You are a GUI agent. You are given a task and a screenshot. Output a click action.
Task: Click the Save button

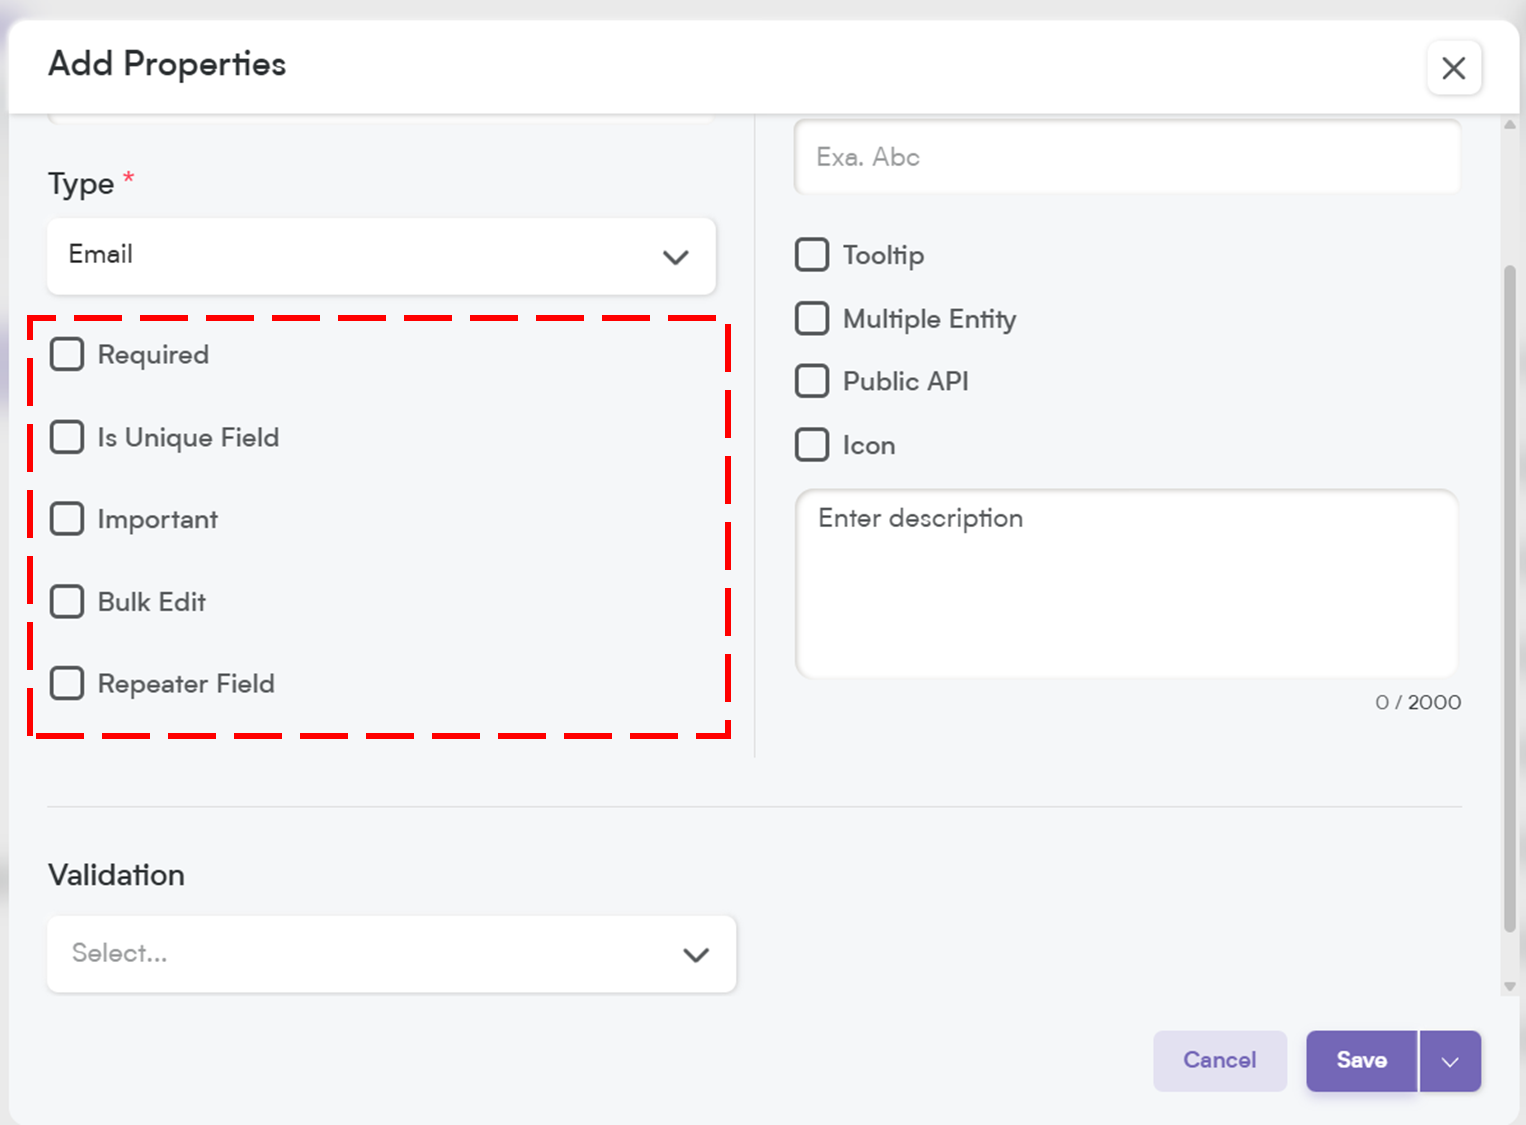pyautogui.click(x=1362, y=1061)
